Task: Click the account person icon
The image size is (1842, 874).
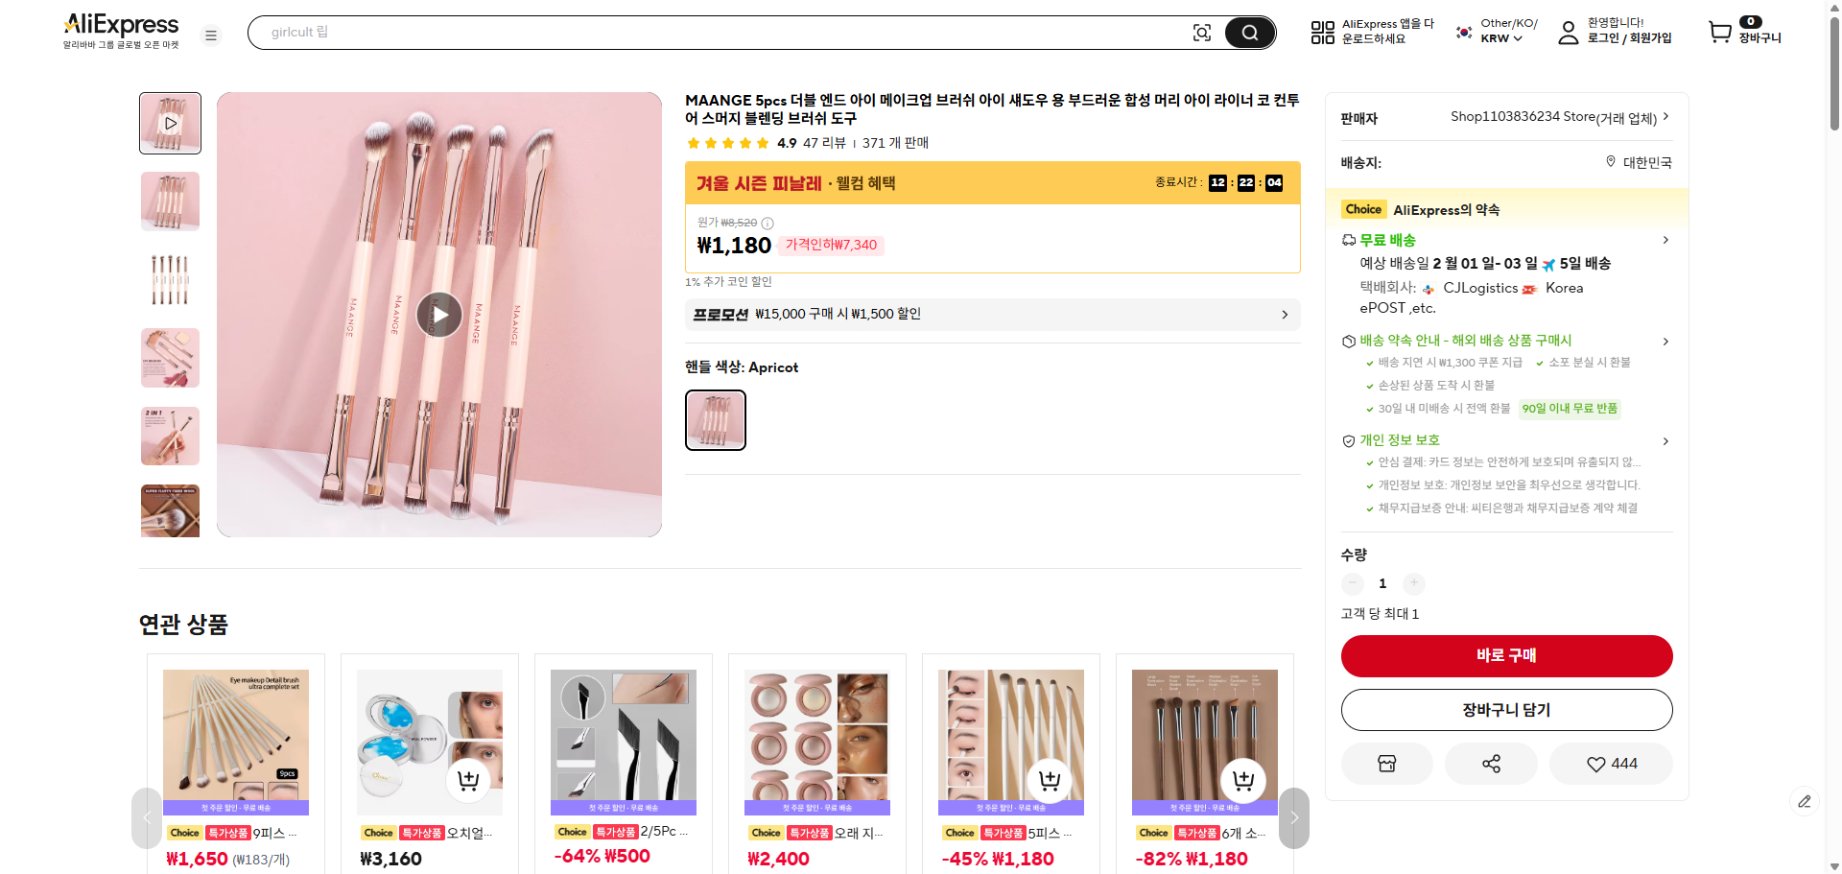Action: (x=1566, y=32)
